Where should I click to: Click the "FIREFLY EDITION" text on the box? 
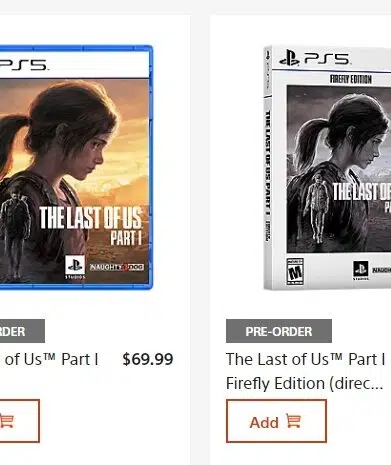351,79
